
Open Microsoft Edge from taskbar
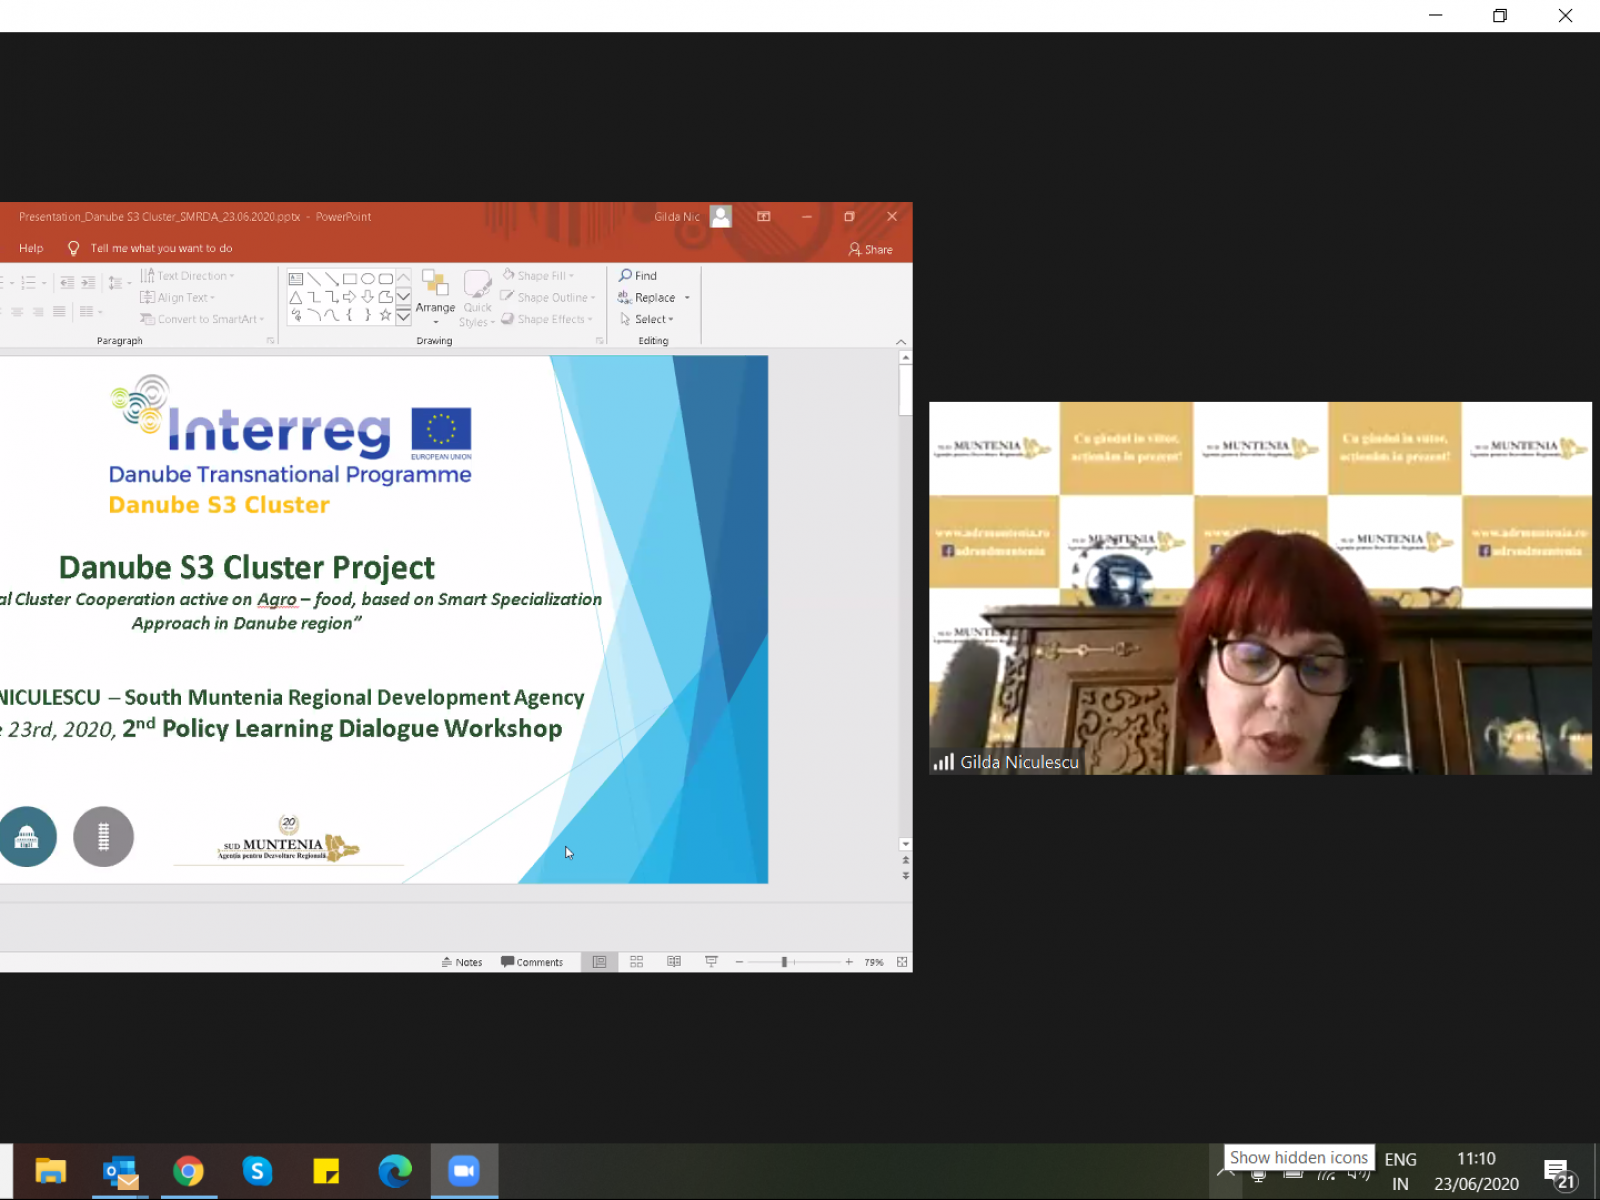click(395, 1171)
